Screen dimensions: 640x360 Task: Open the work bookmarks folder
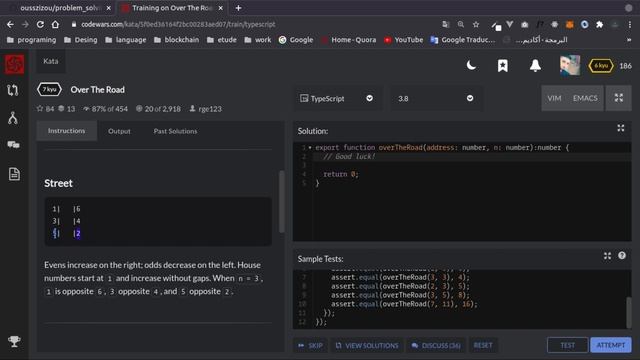(258, 40)
